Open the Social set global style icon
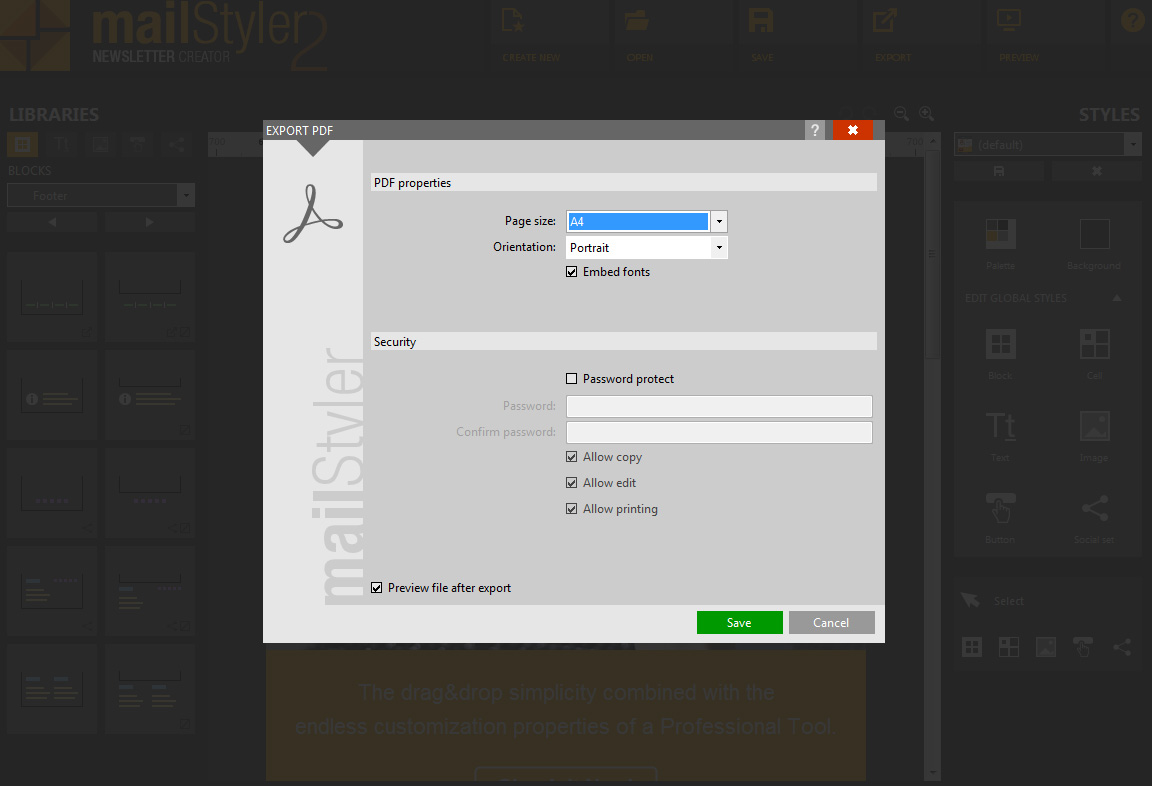The width and height of the screenshot is (1152, 786). pos(1095,508)
